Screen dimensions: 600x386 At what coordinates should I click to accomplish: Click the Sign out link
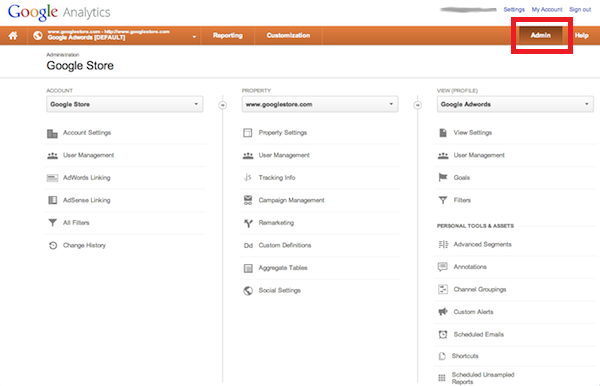(580, 10)
